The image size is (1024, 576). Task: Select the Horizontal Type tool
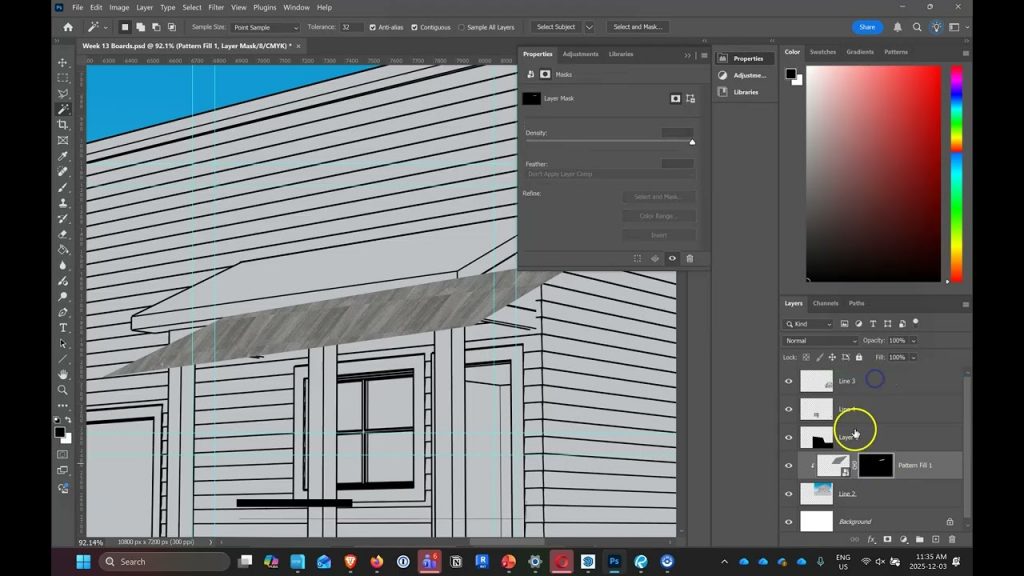pos(63,327)
